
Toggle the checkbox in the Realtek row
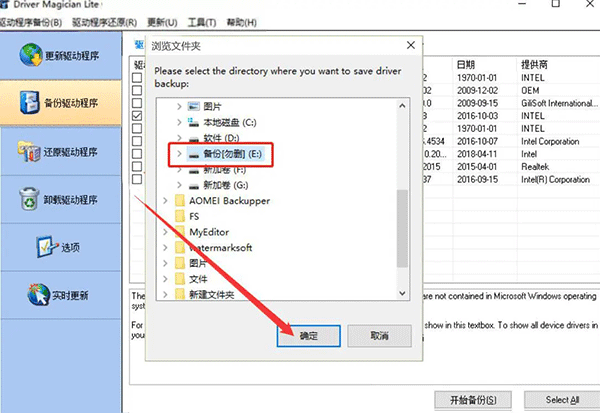(x=137, y=166)
